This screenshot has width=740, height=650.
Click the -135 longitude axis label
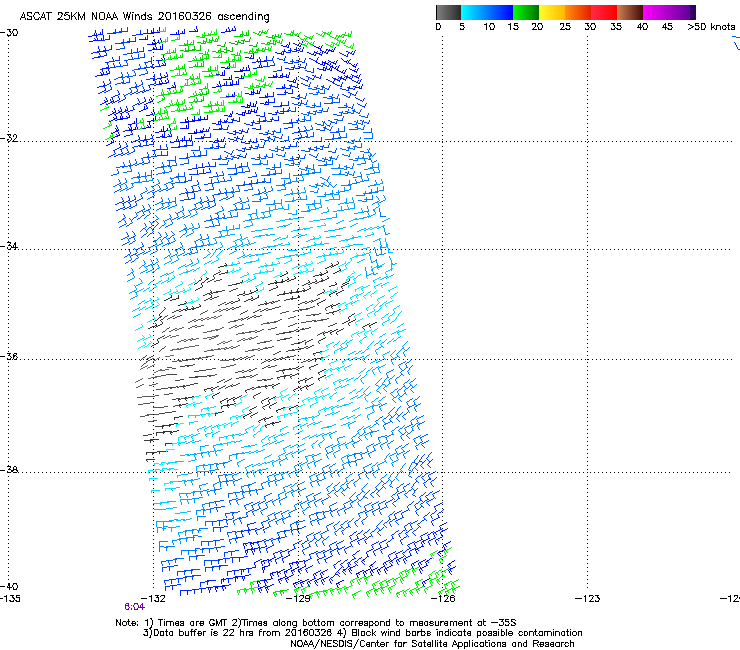click(x=10, y=599)
